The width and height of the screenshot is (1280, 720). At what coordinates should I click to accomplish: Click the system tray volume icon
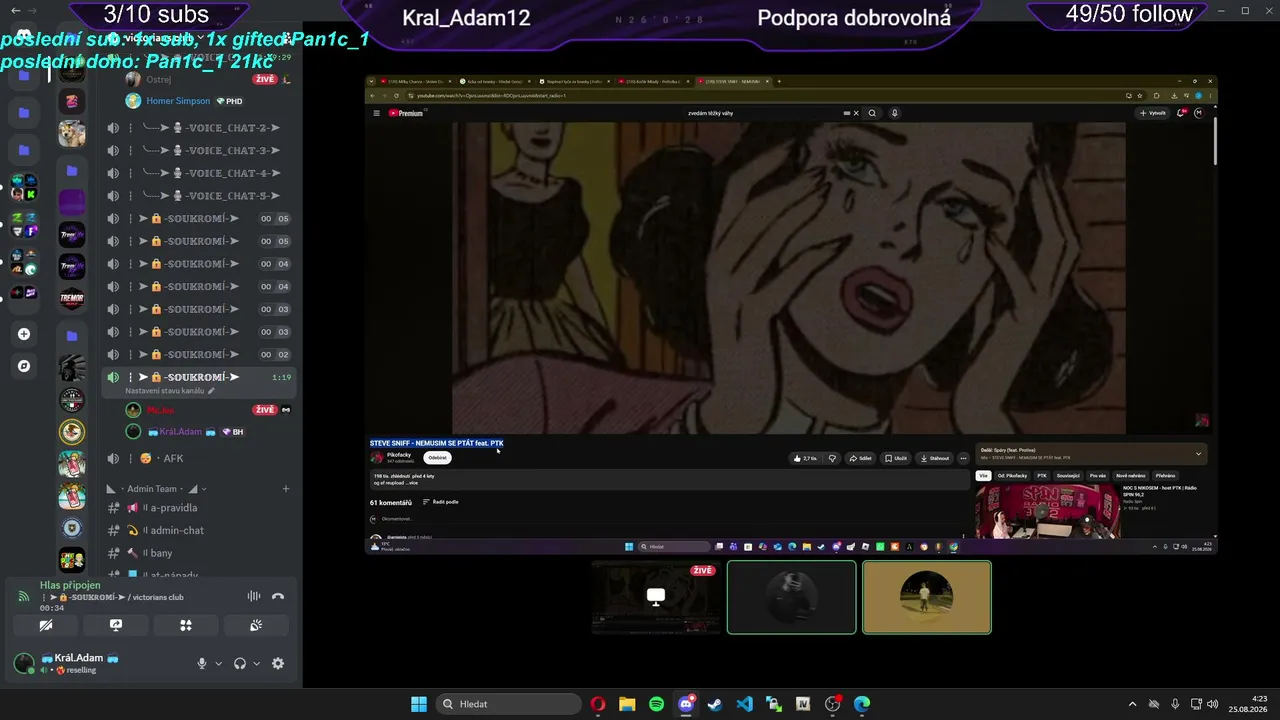coord(1212,704)
